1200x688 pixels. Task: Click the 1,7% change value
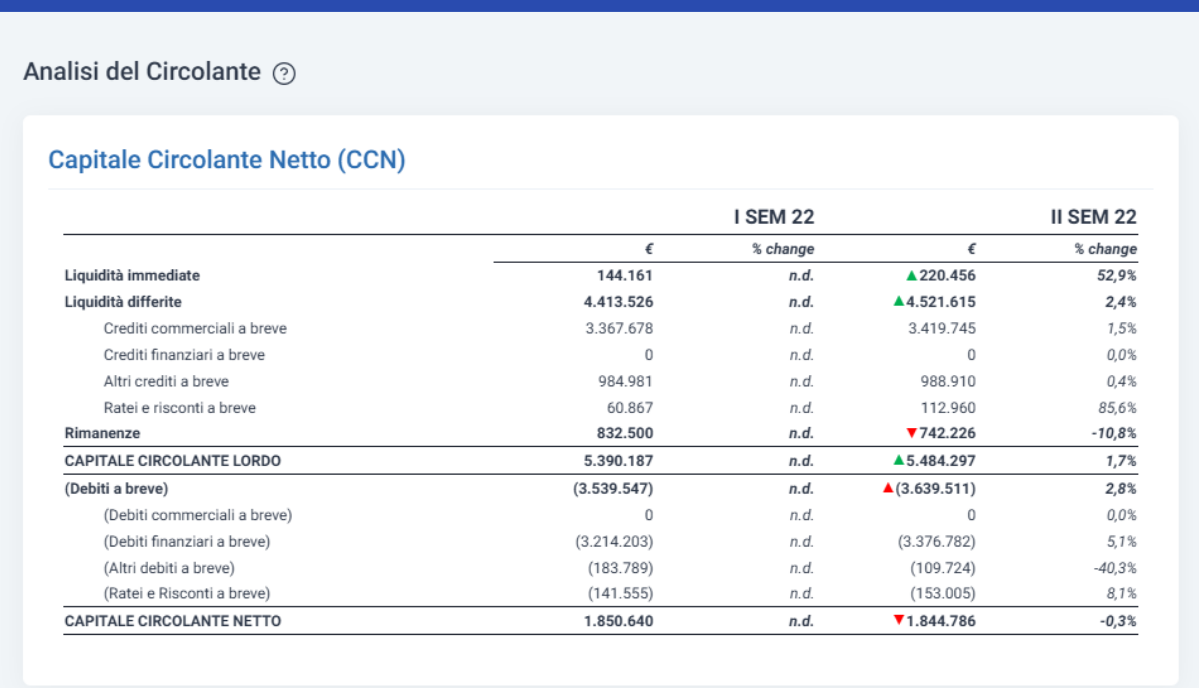click(x=1122, y=461)
